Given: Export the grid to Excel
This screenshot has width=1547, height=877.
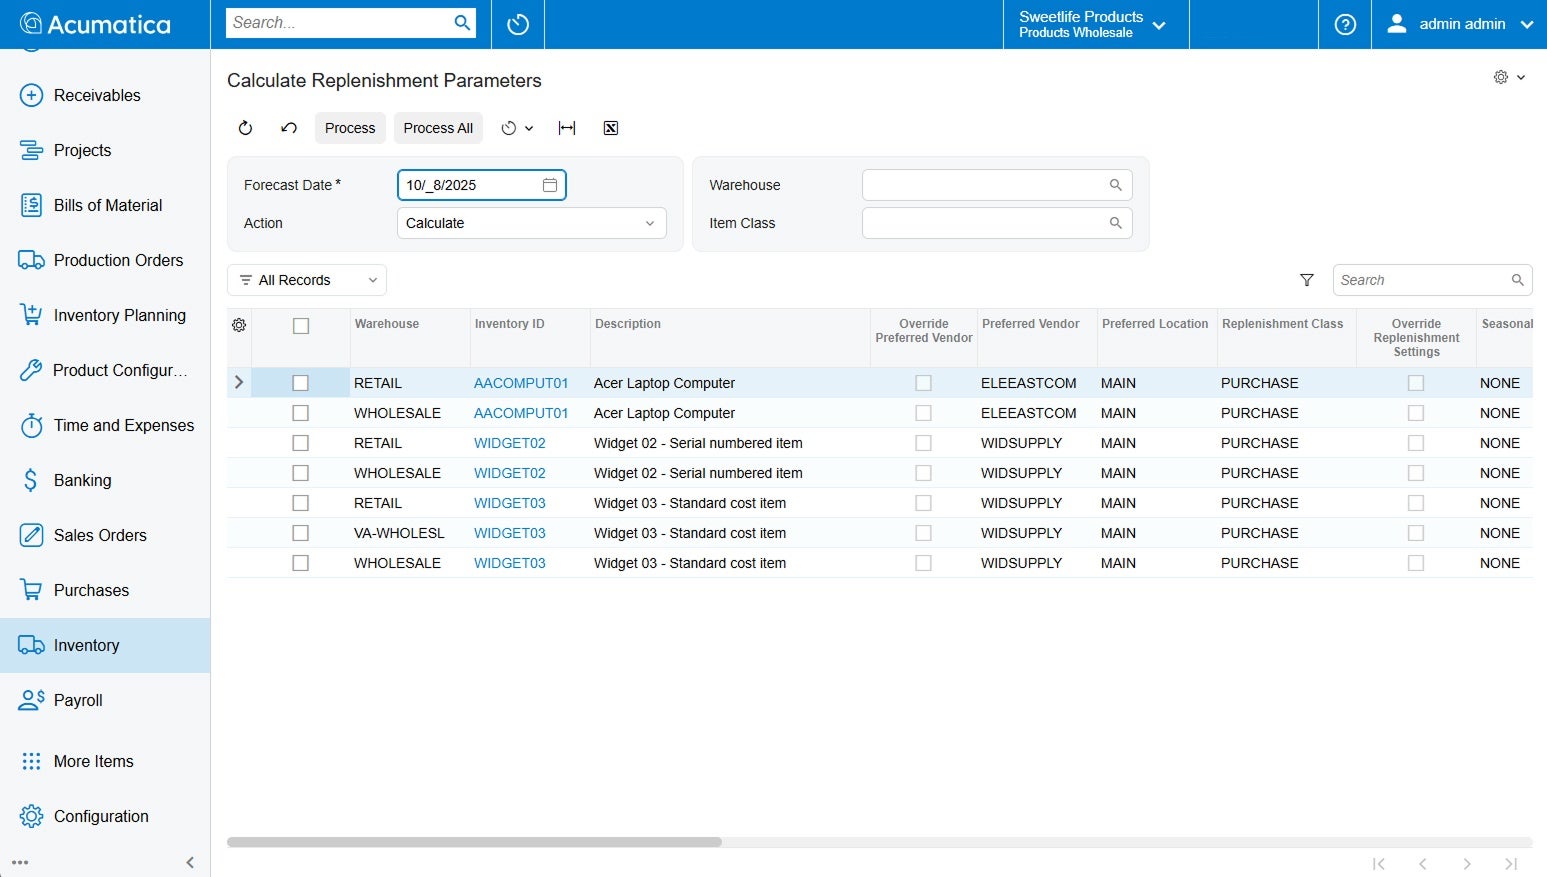Looking at the screenshot, I should pos(611,128).
